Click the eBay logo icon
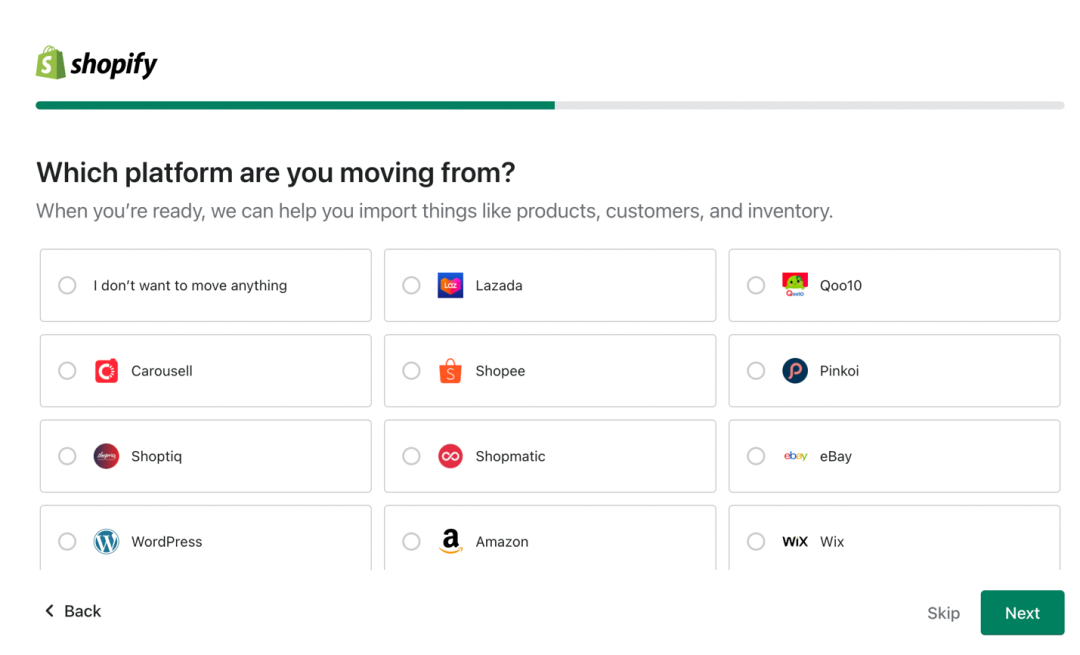 pyautogui.click(x=795, y=456)
